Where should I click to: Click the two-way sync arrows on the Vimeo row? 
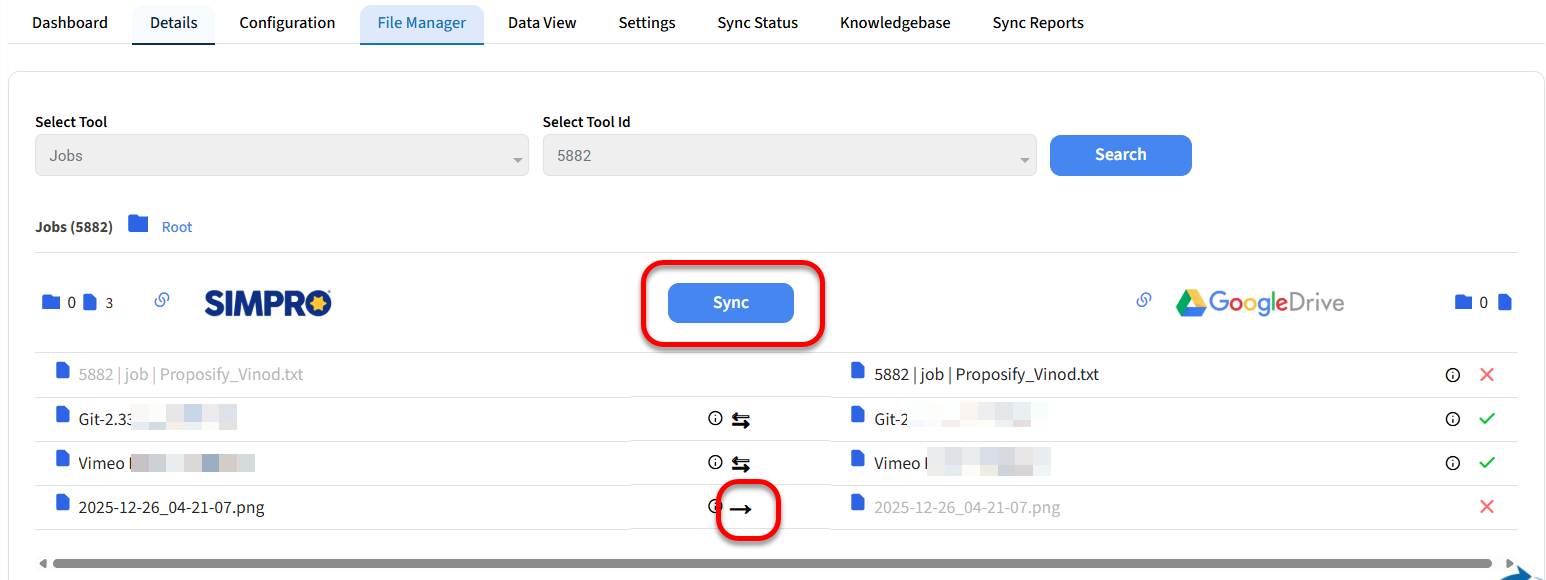(x=740, y=464)
